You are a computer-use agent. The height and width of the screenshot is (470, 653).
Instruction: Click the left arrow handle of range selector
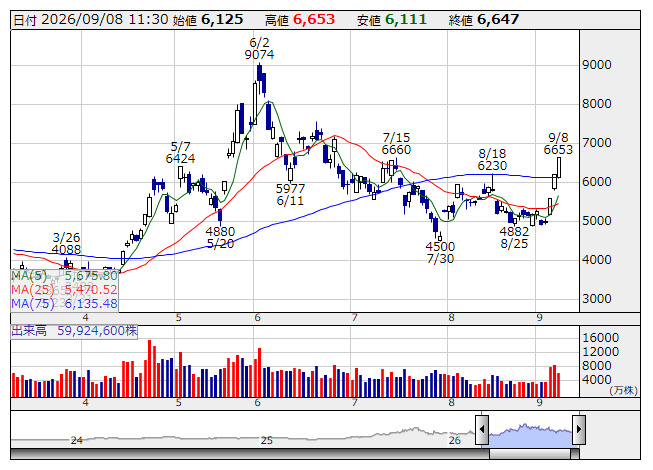point(482,429)
